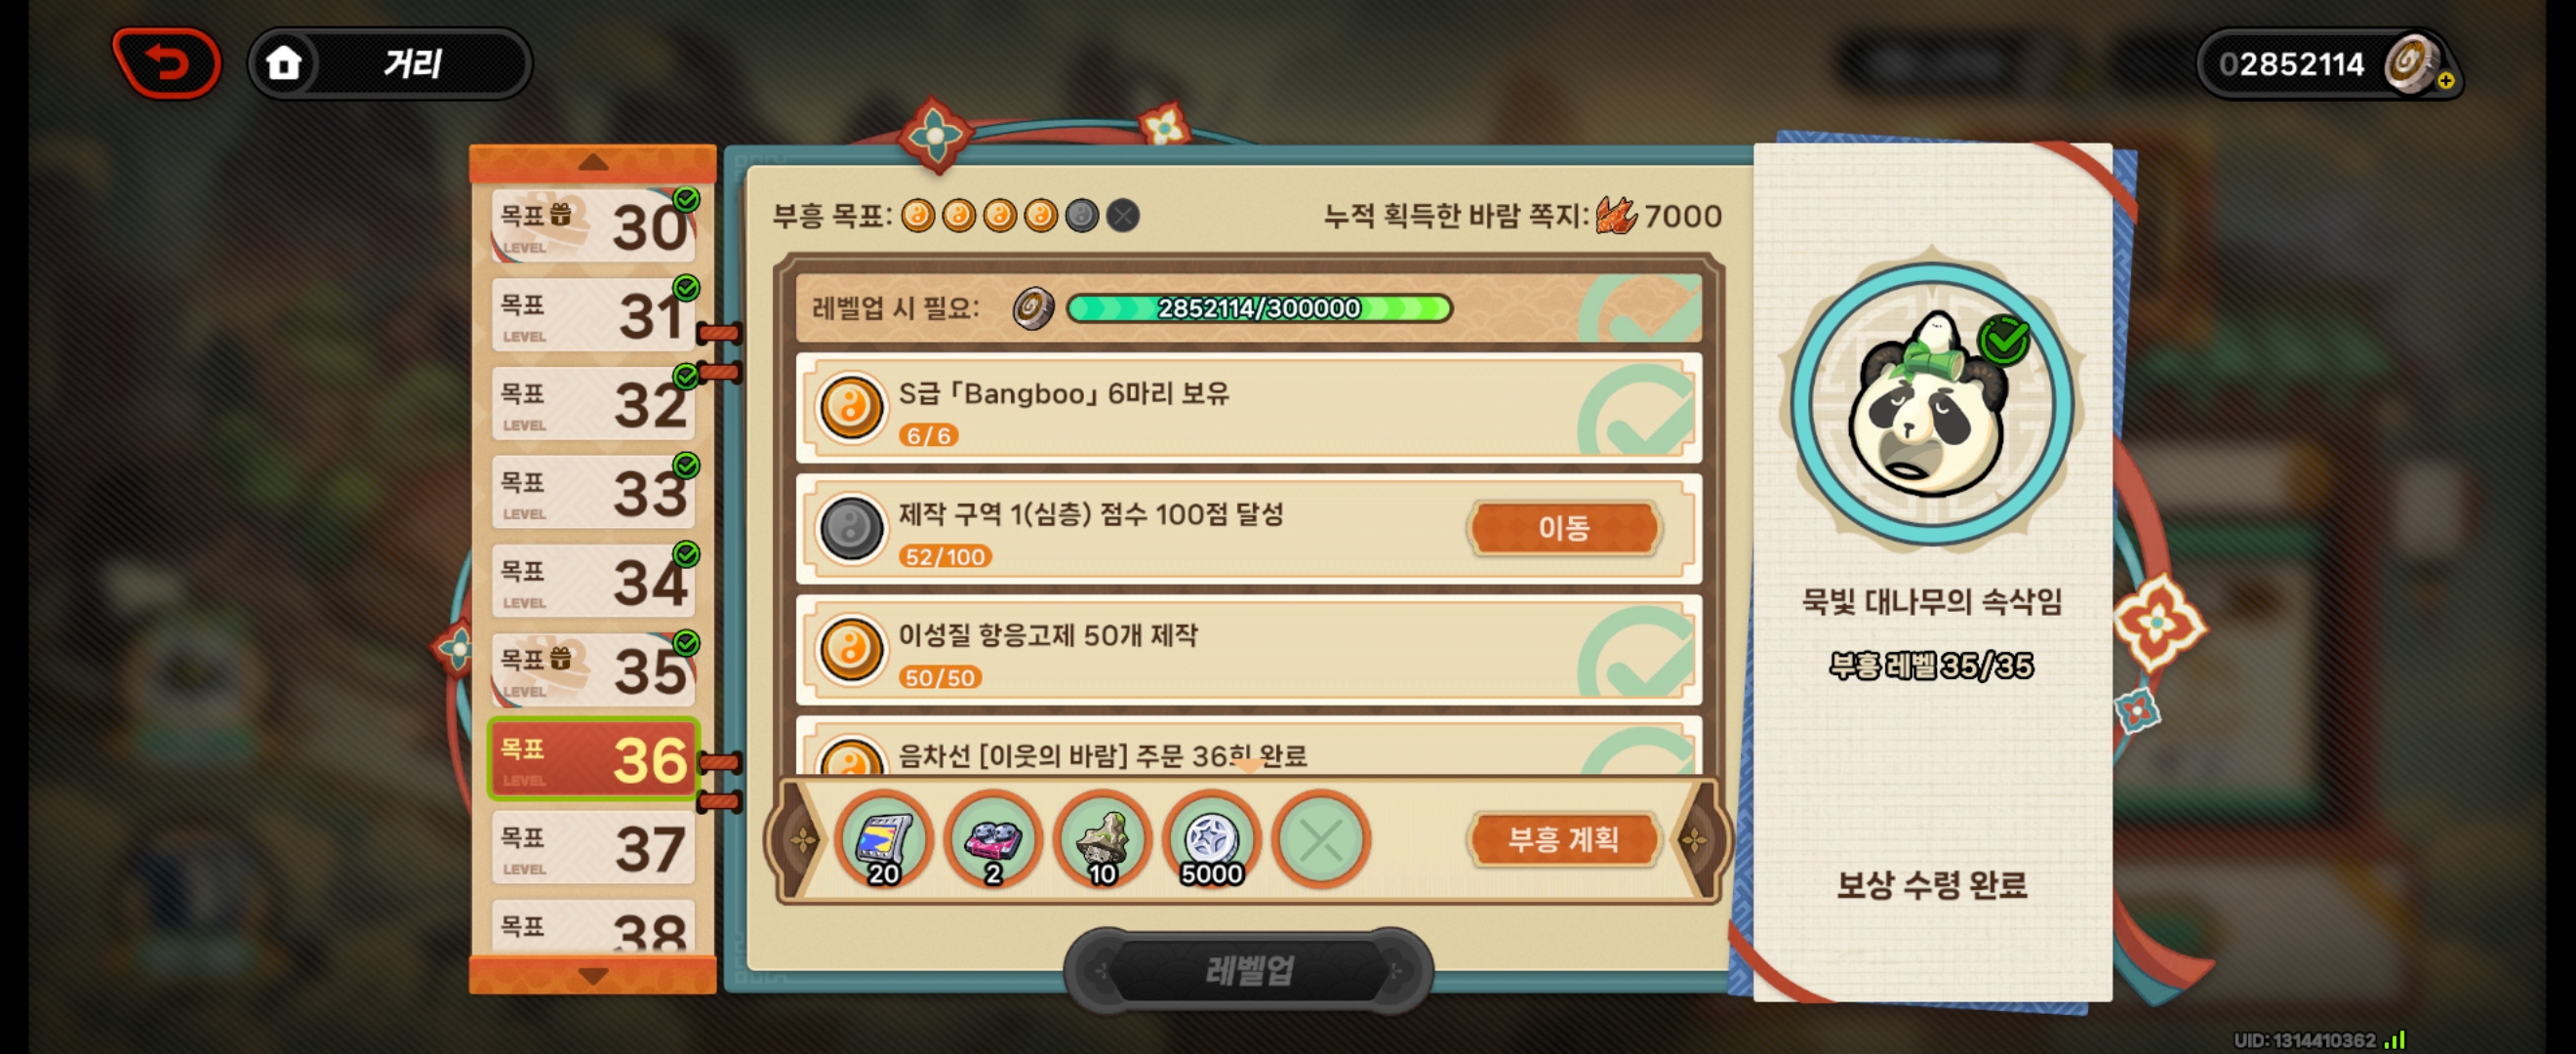Select the film reward icon showing 20
Viewport: 2576px width, 1054px height.
[884, 840]
